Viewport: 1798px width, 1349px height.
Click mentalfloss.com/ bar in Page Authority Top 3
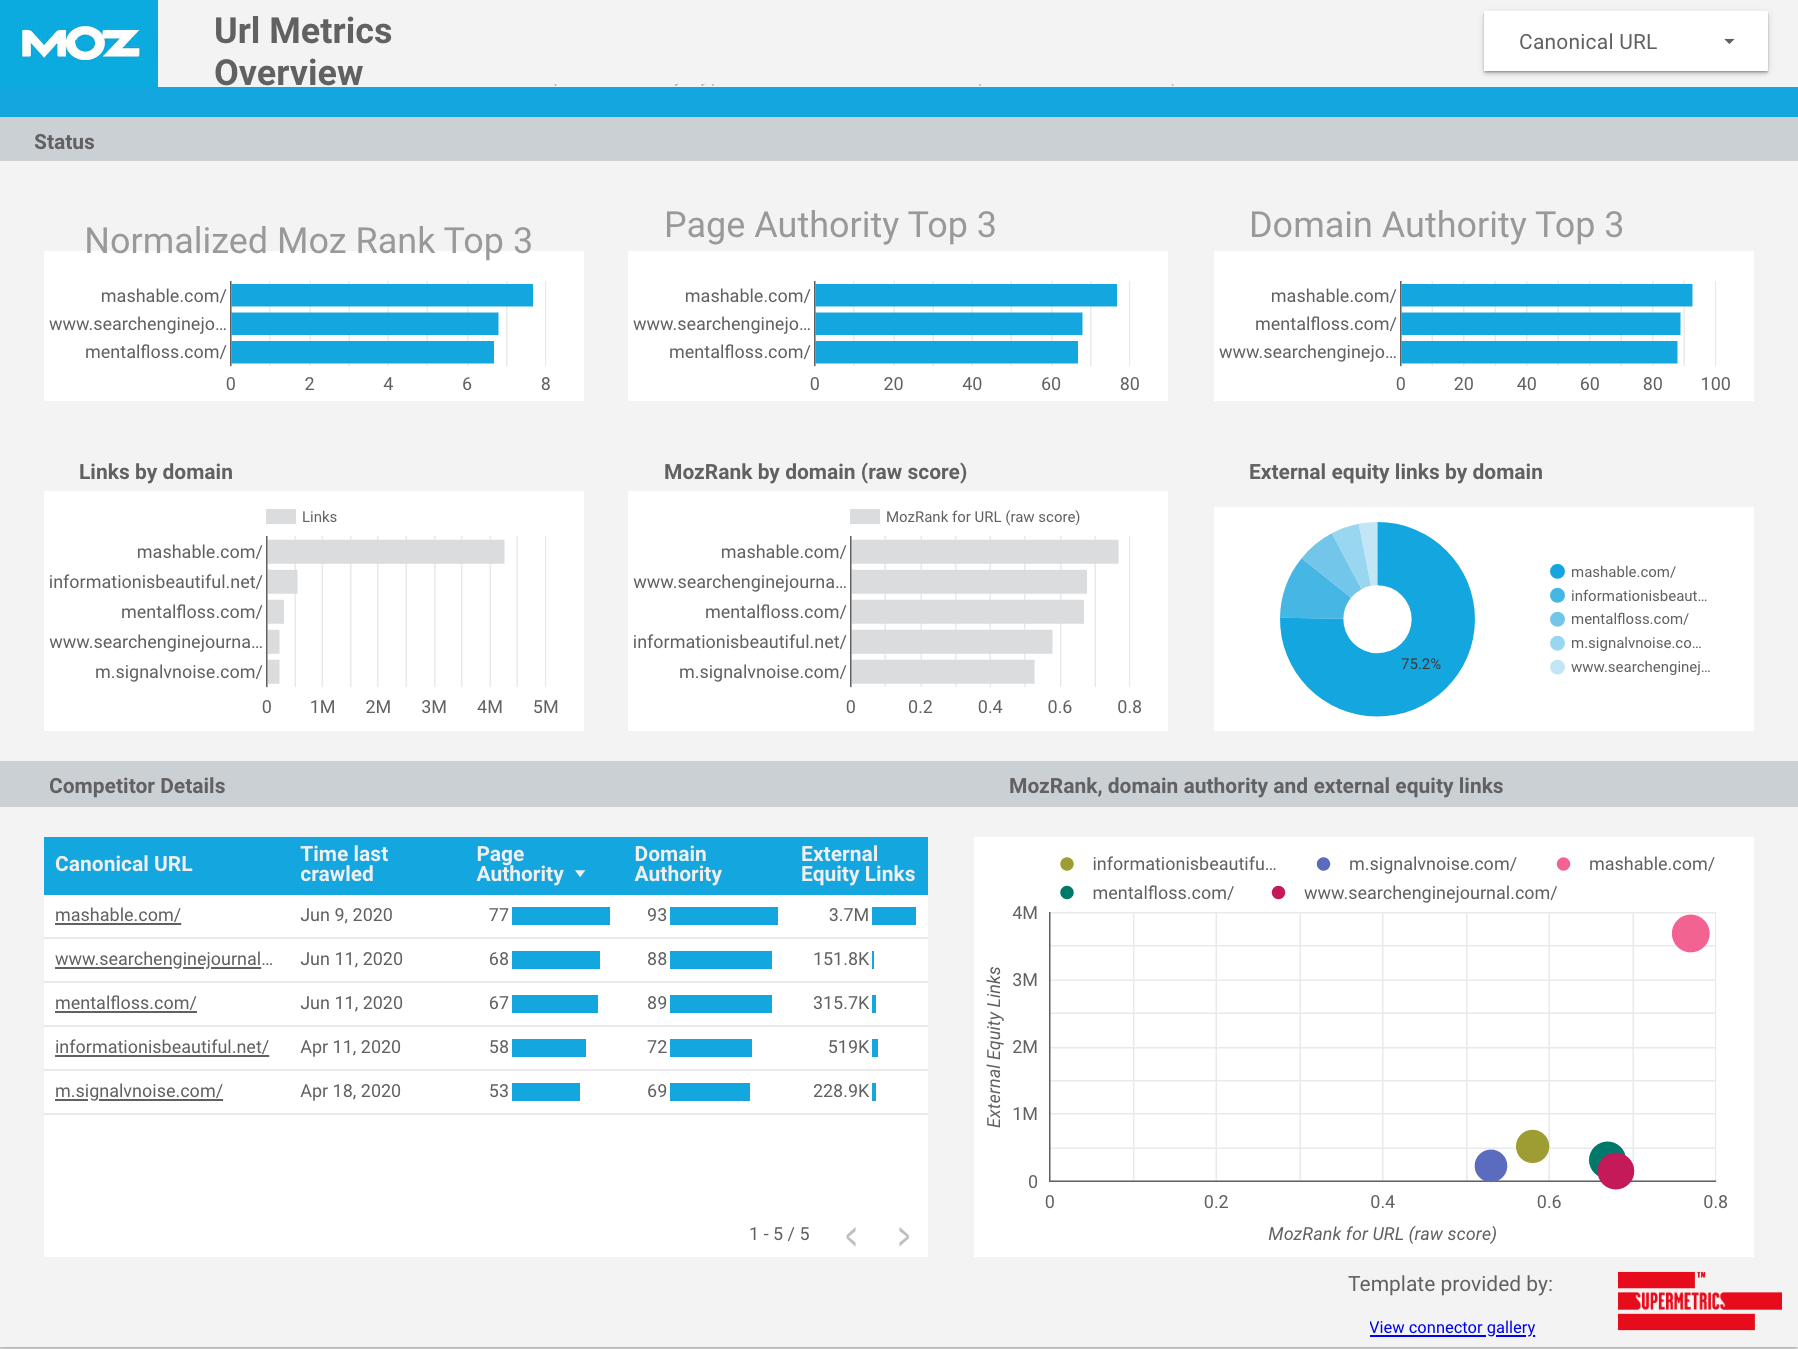click(x=947, y=352)
